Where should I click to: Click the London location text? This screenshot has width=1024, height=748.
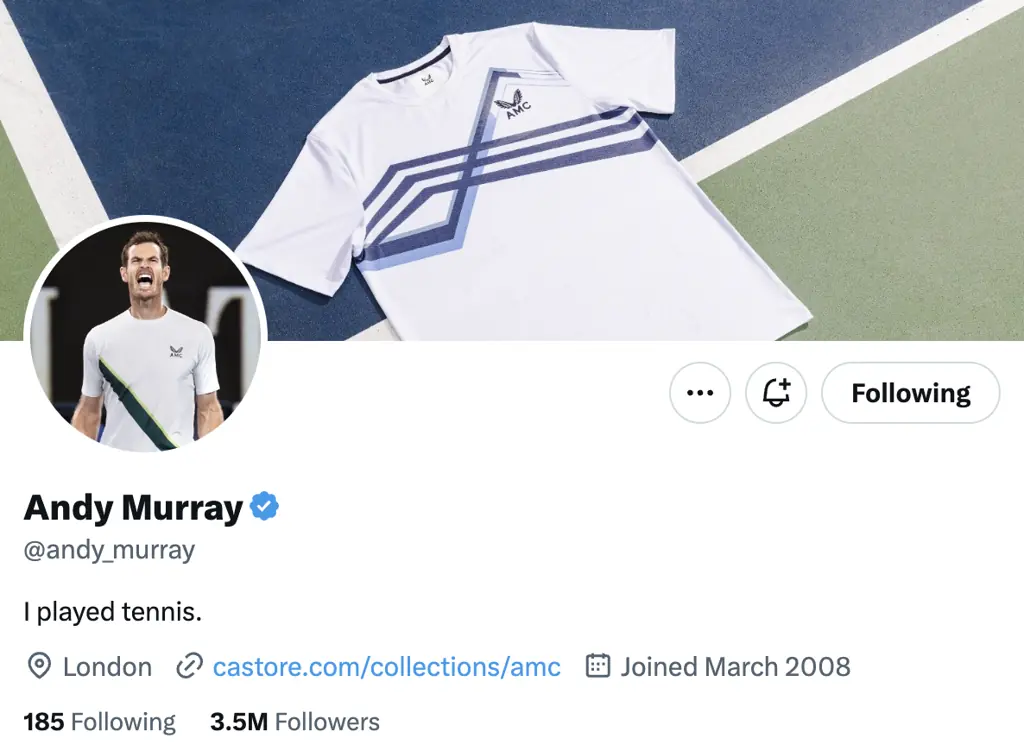point(107,667)
